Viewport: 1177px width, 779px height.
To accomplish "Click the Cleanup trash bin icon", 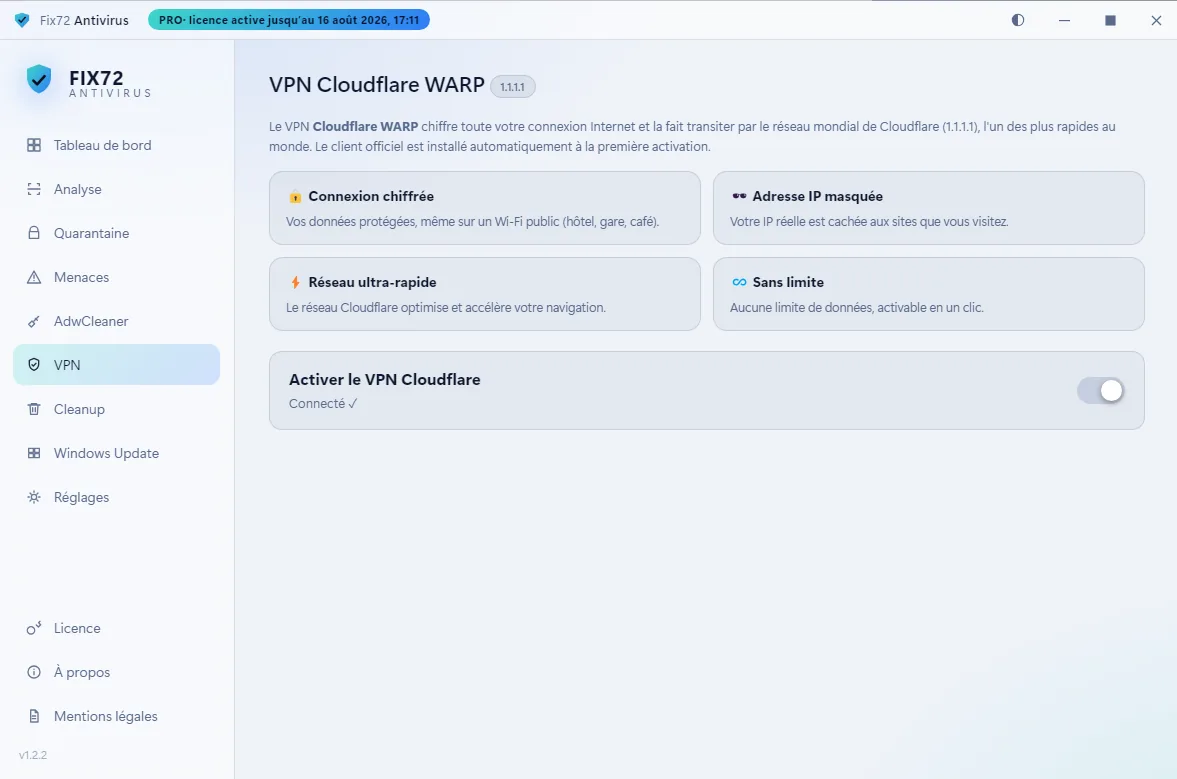I will (x=34, y=409).
